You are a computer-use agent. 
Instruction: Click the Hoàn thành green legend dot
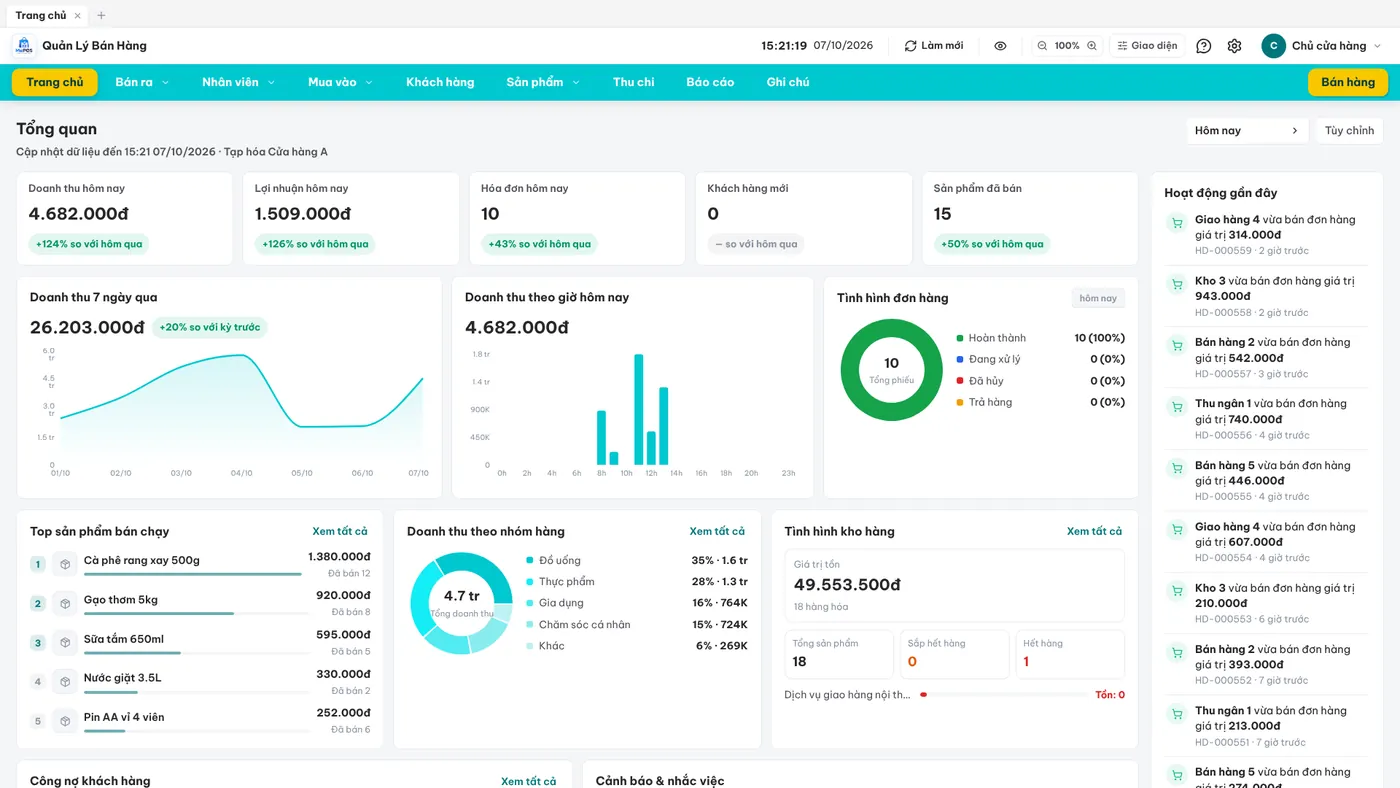pos(960,338)
